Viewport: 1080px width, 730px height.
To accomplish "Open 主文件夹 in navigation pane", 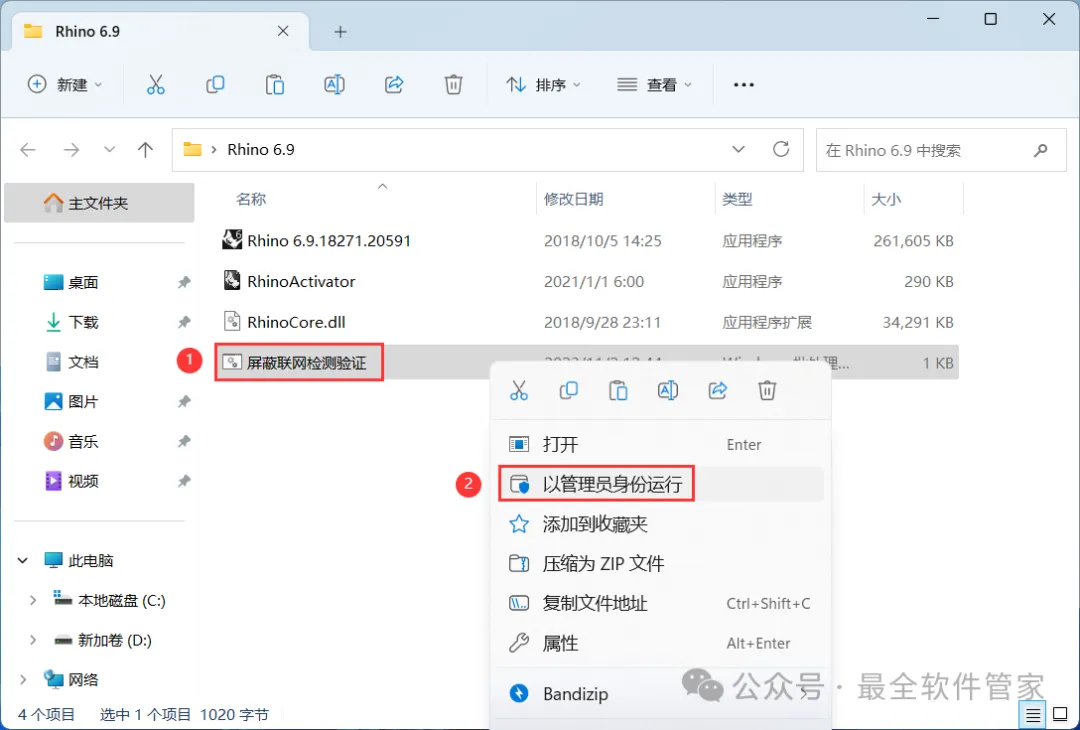I will 99,203.
